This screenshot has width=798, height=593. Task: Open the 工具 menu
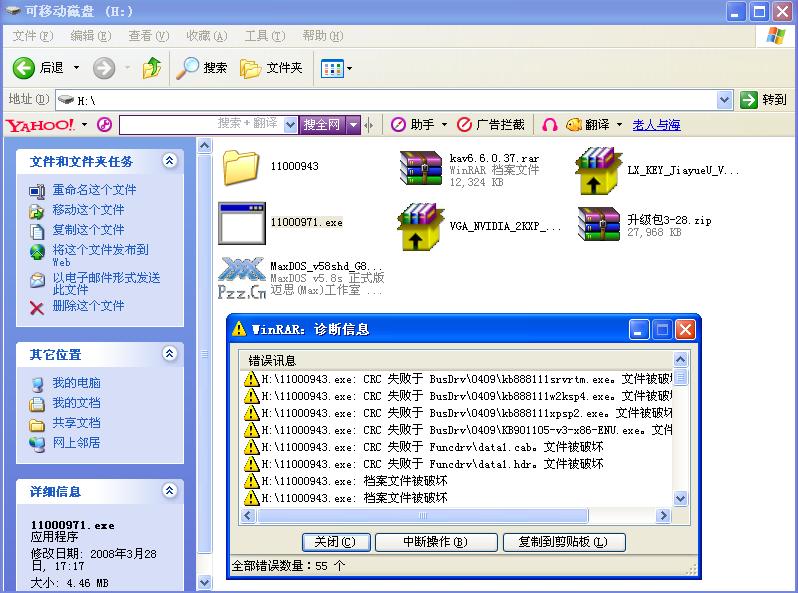pyautogui.click(x=265, y=36)
